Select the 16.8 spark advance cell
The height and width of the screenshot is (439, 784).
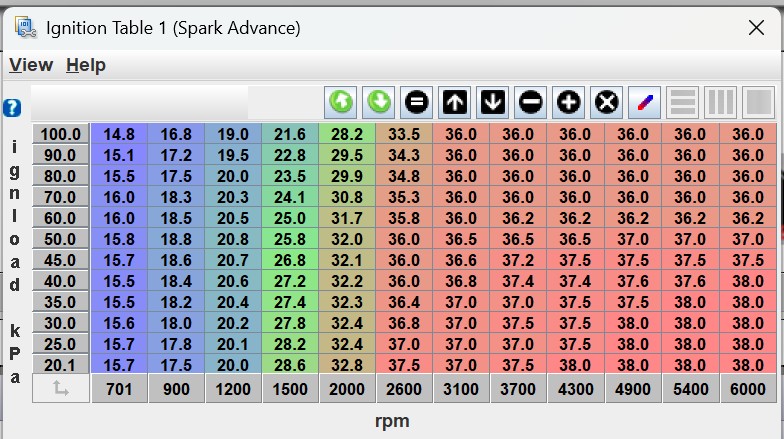pyautogui.click(x=176, y=134)
